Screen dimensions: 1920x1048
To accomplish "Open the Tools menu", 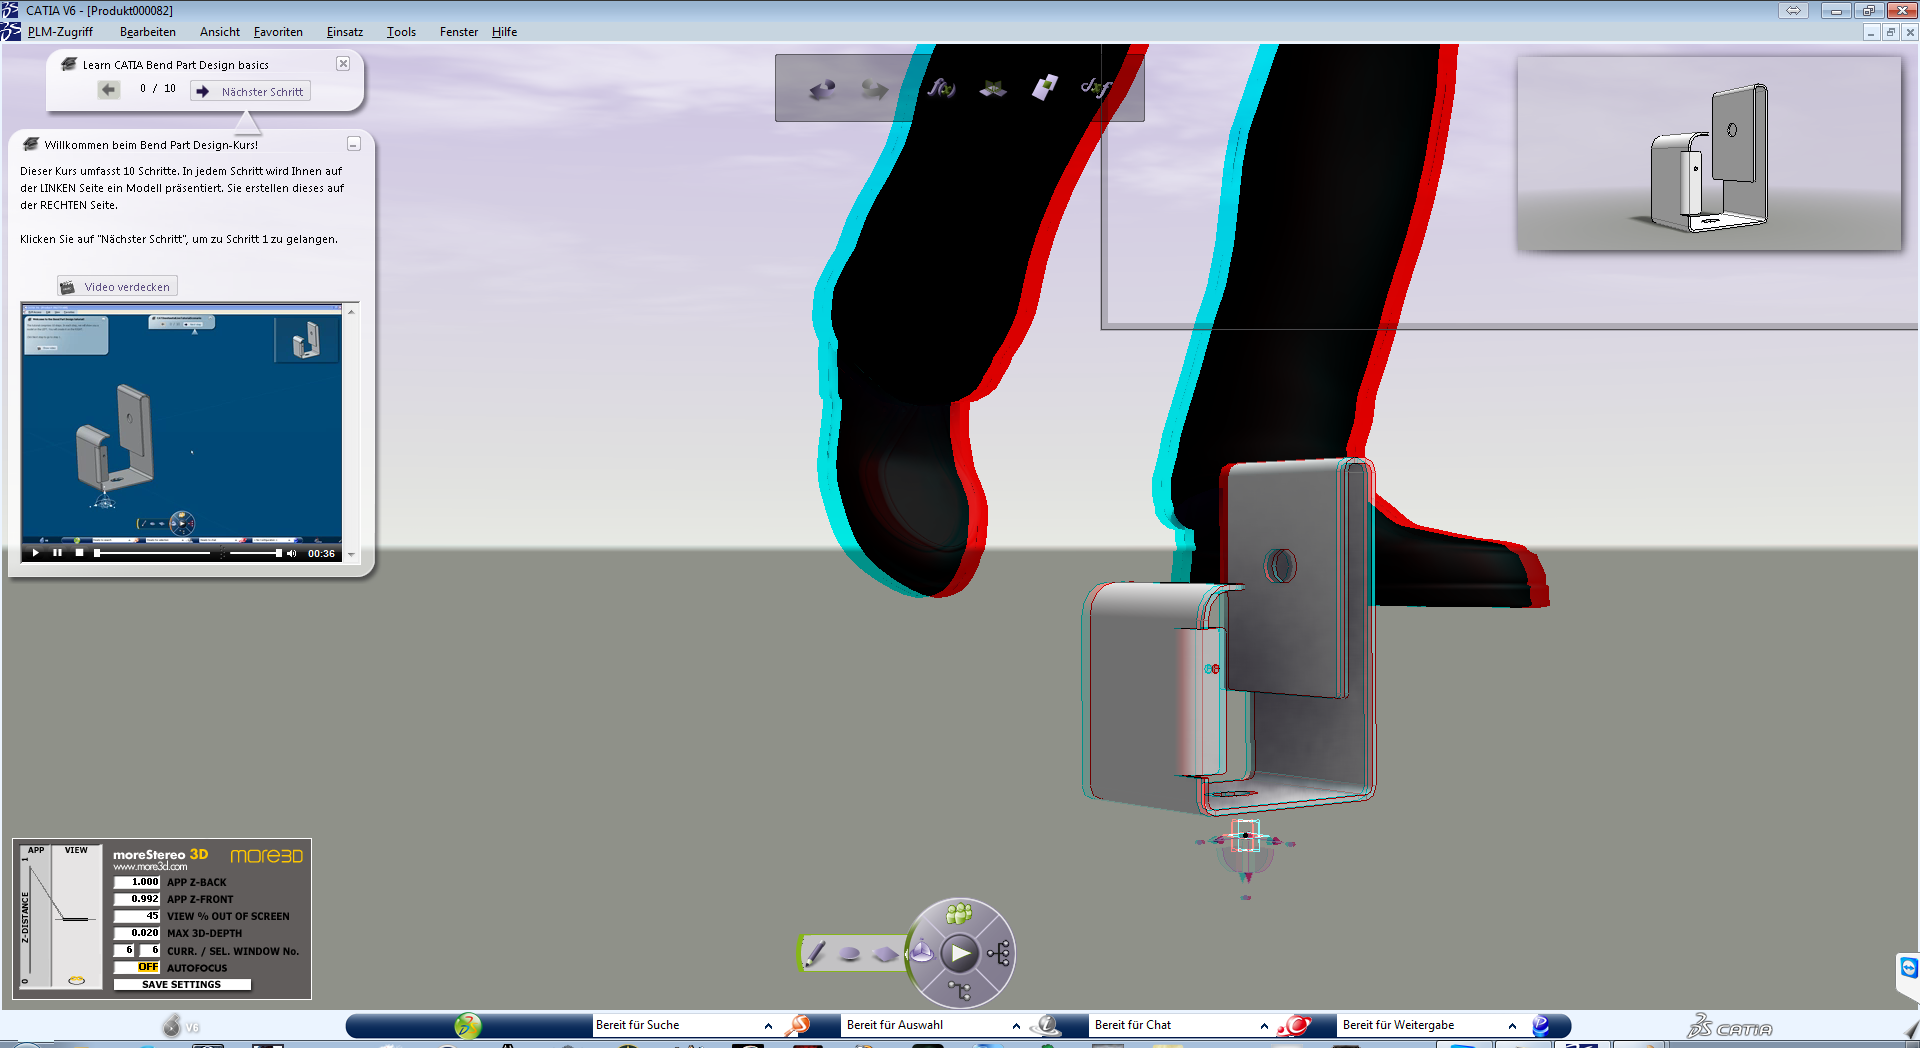I will click(401, 32).
